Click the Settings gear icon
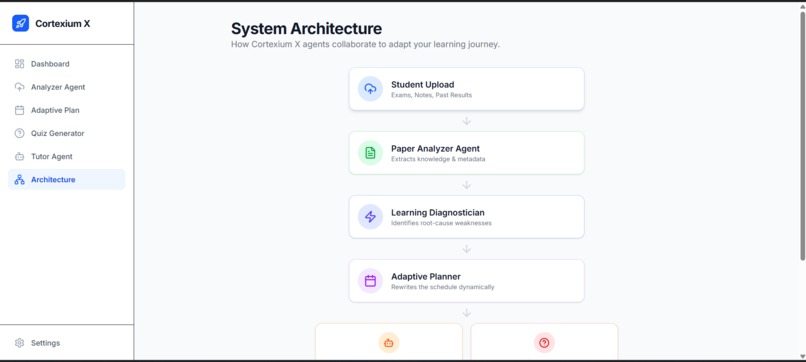806x362 pixels. click(x=20, y=343)
